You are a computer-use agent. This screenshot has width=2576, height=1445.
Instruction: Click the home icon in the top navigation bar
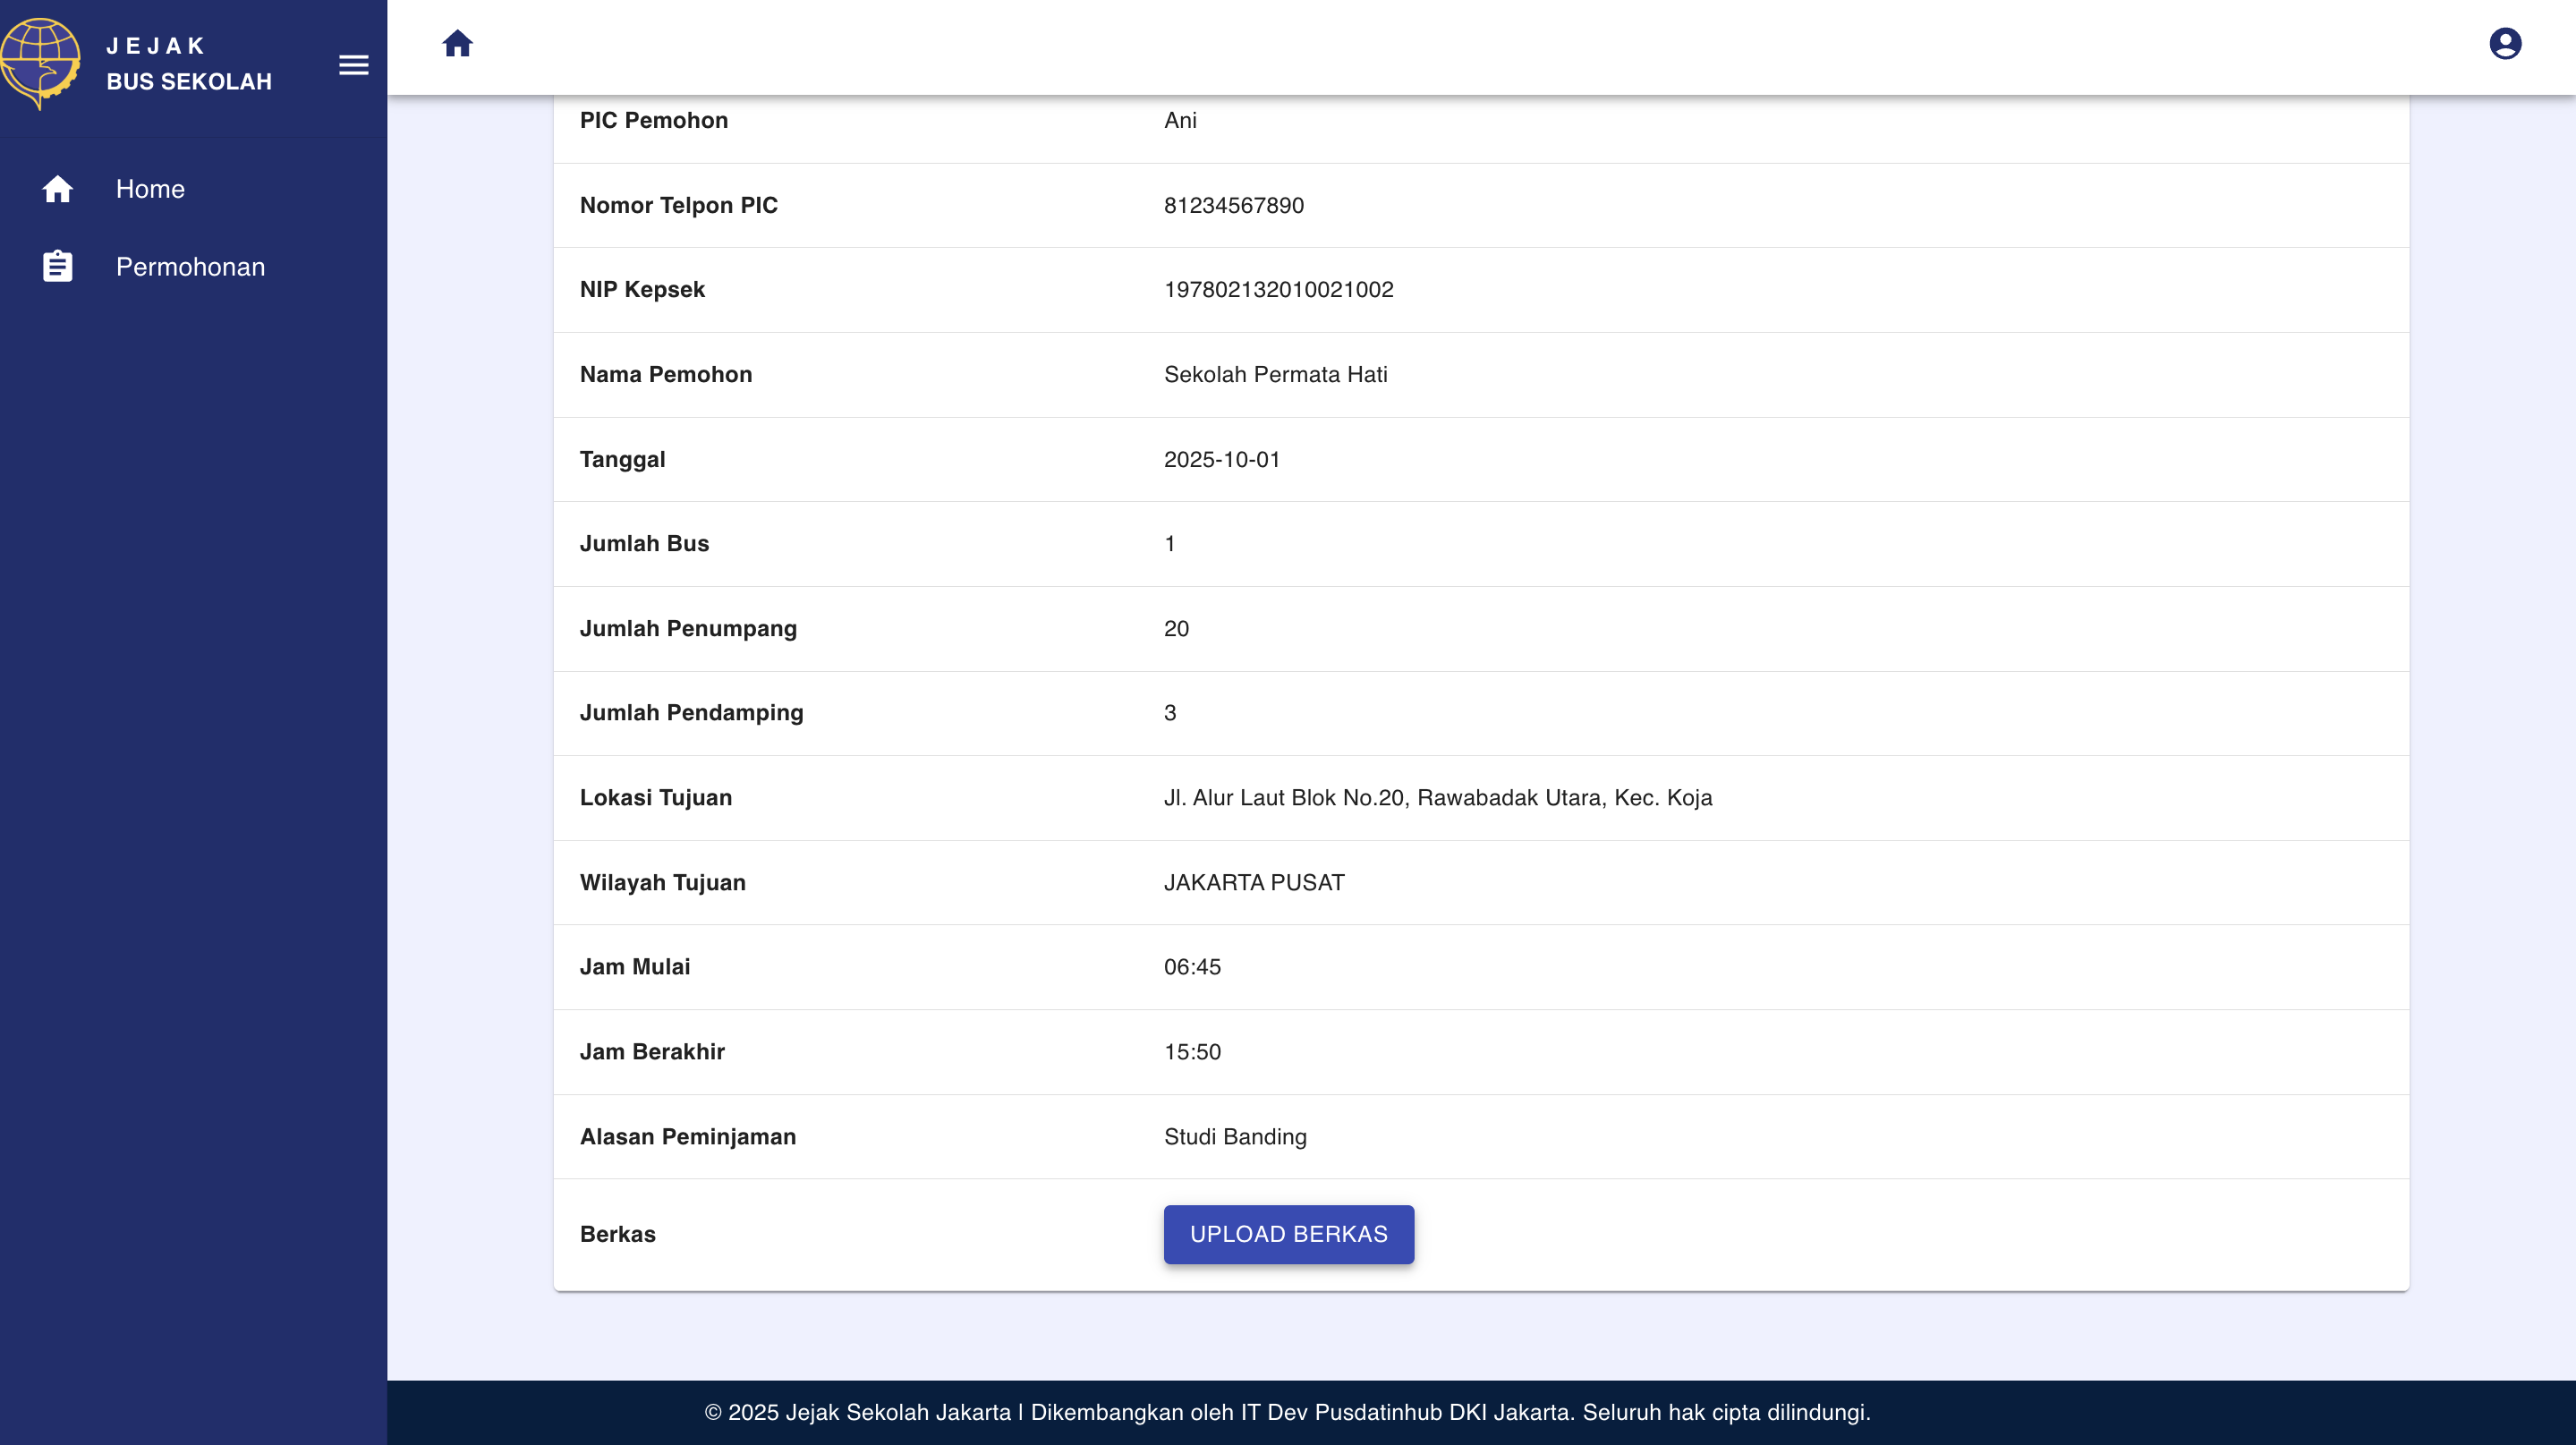click(458, 44)
